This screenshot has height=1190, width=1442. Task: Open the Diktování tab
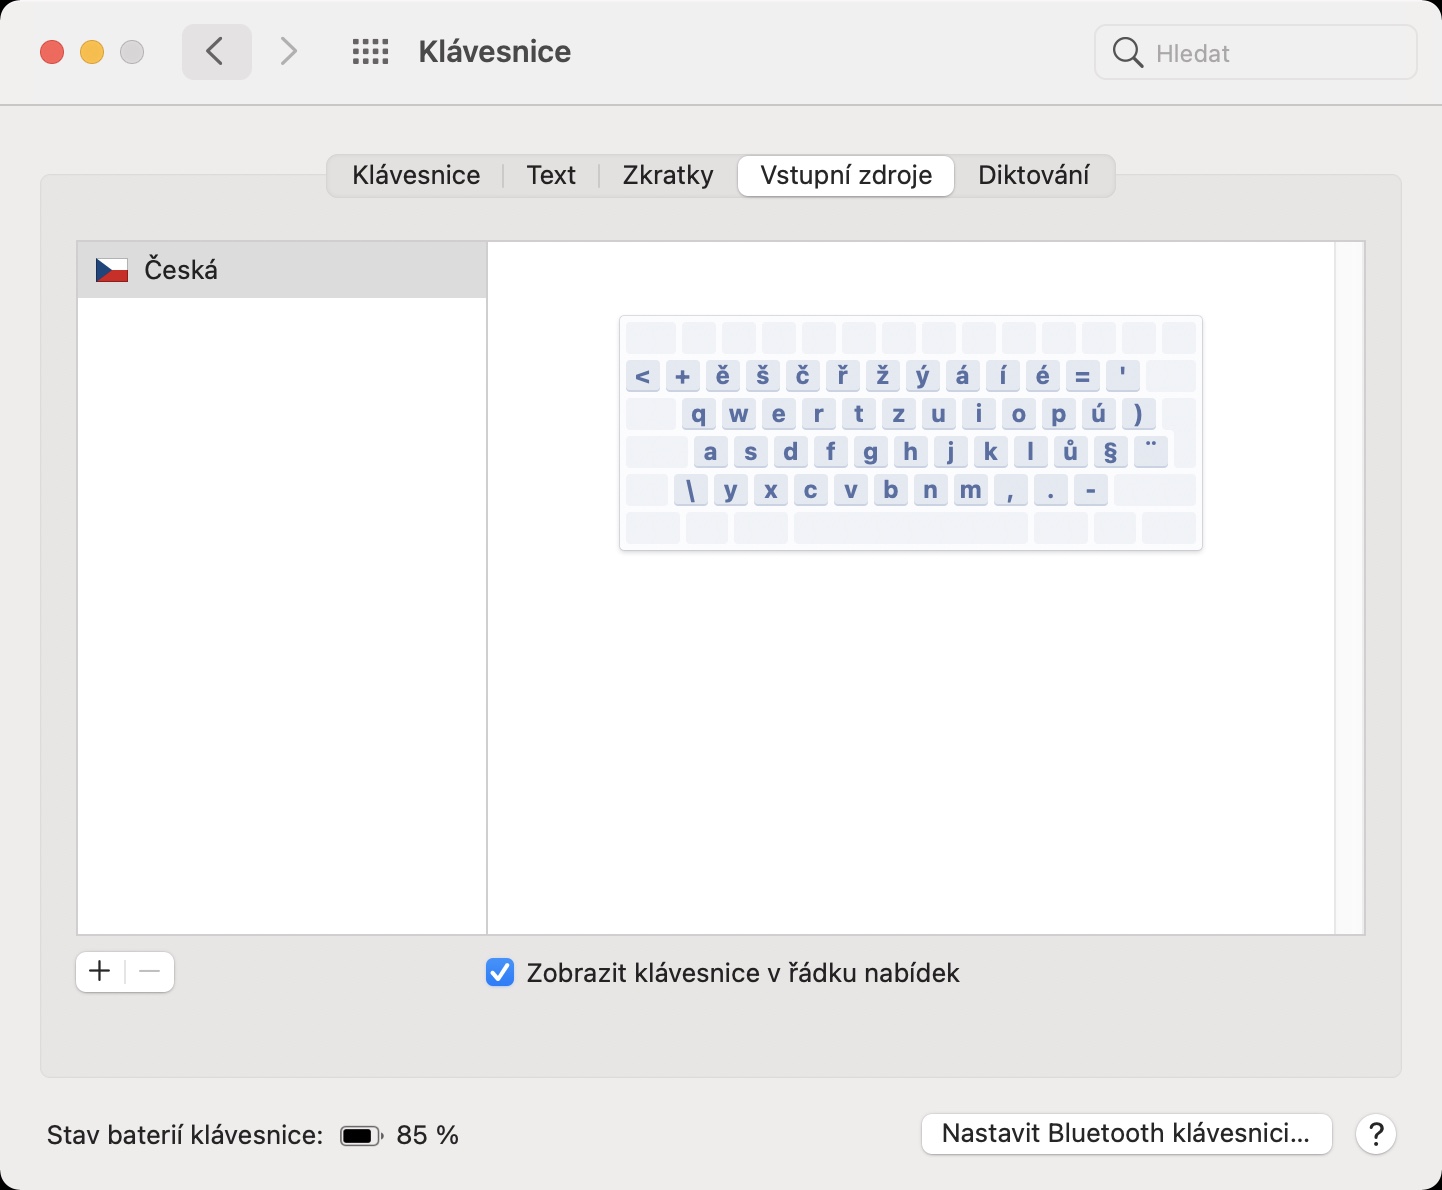1034,175
